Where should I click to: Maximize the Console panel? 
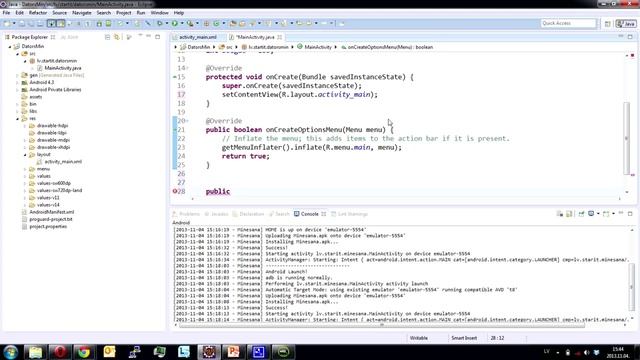[630, 213]
